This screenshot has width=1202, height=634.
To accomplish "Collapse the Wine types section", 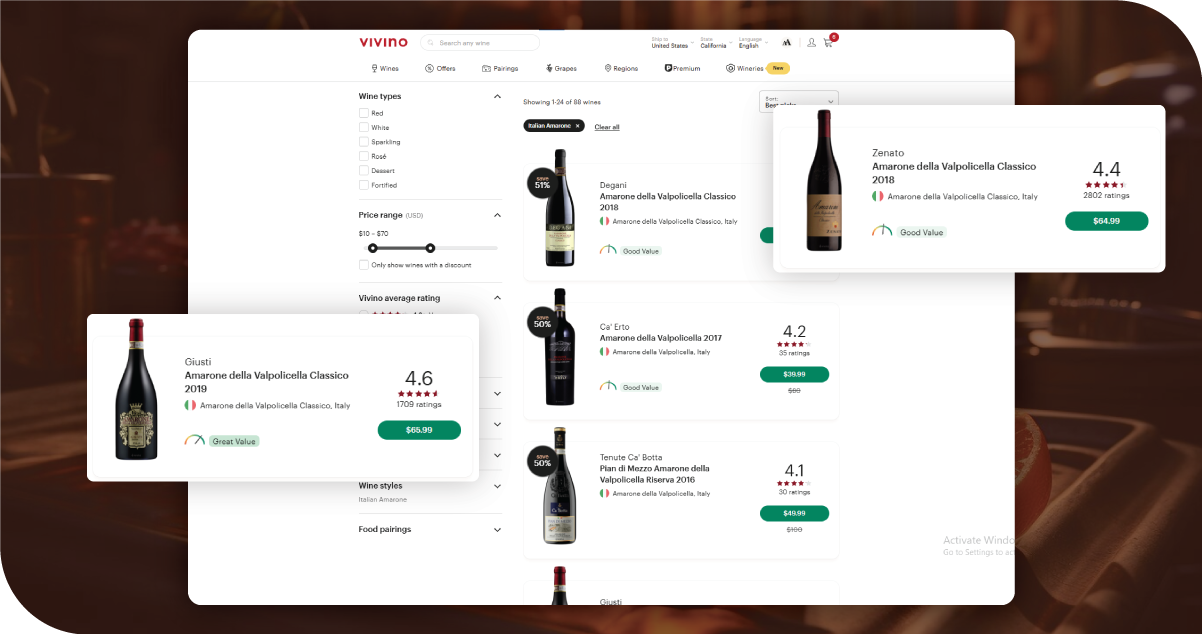I will pyautogui.click(x=497, y=97).
